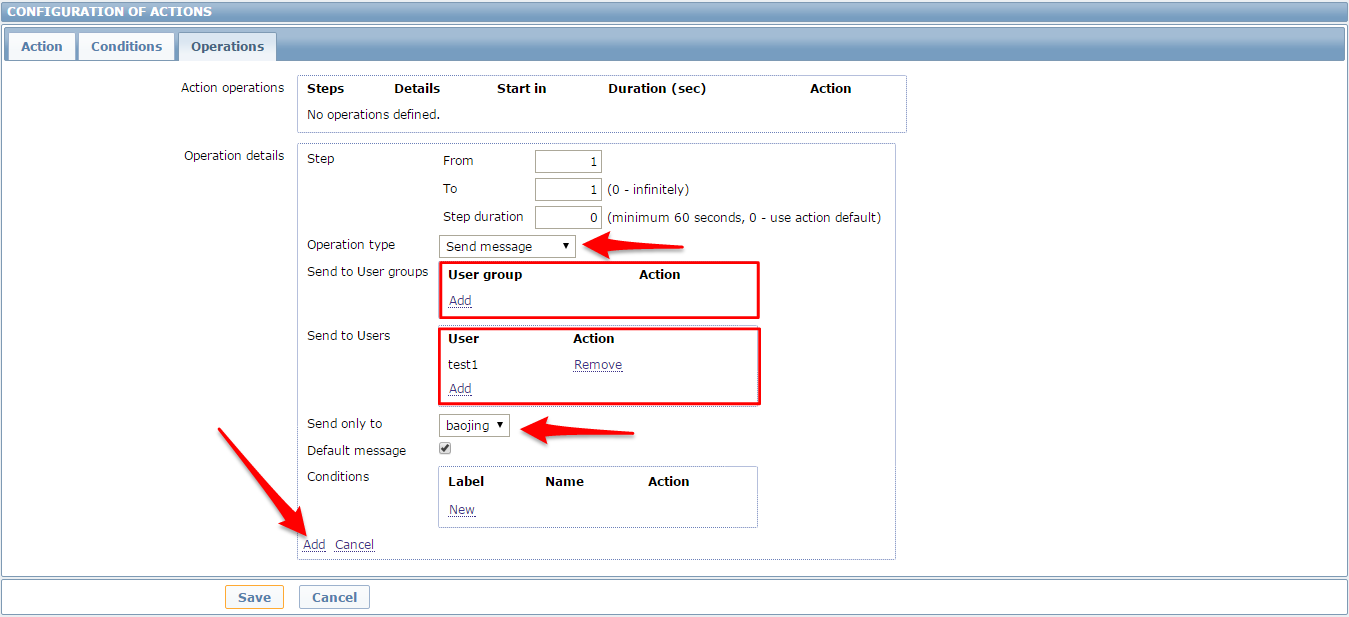Add a user under Send to Users
The width and height of the screenshot is (1349, 617).
point(460,389)
